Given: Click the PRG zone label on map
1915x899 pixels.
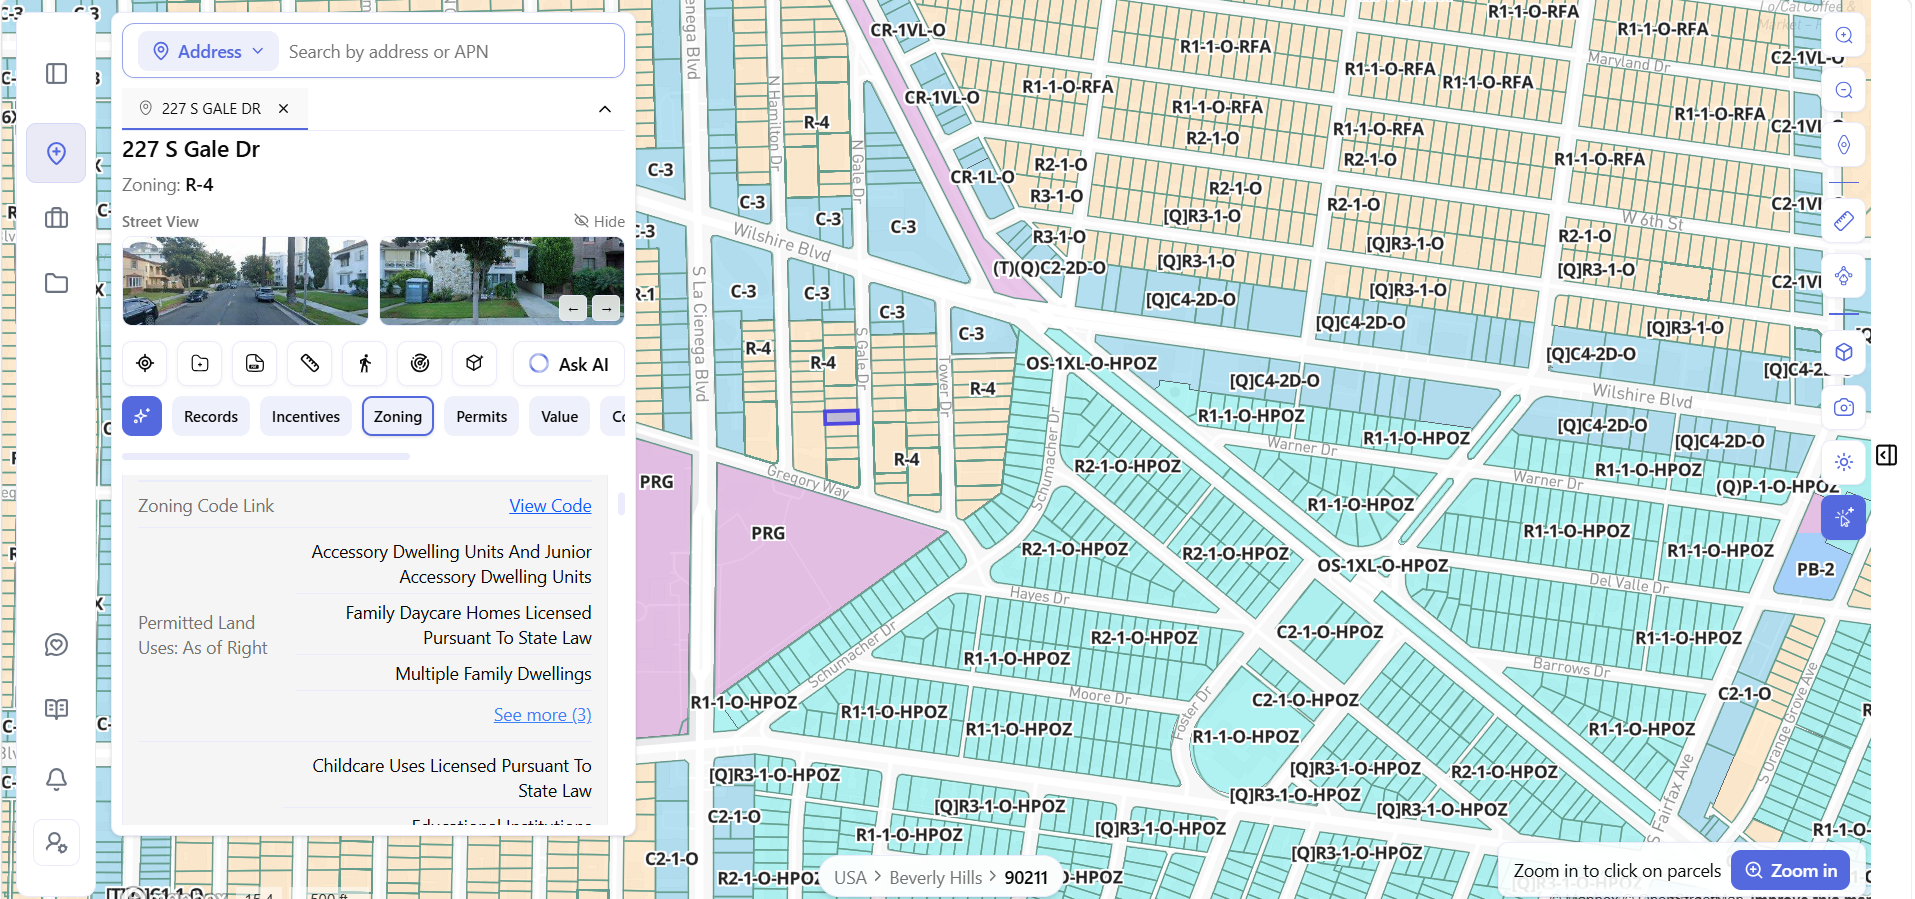Looking at the screenshot, I should coord(768,533).
